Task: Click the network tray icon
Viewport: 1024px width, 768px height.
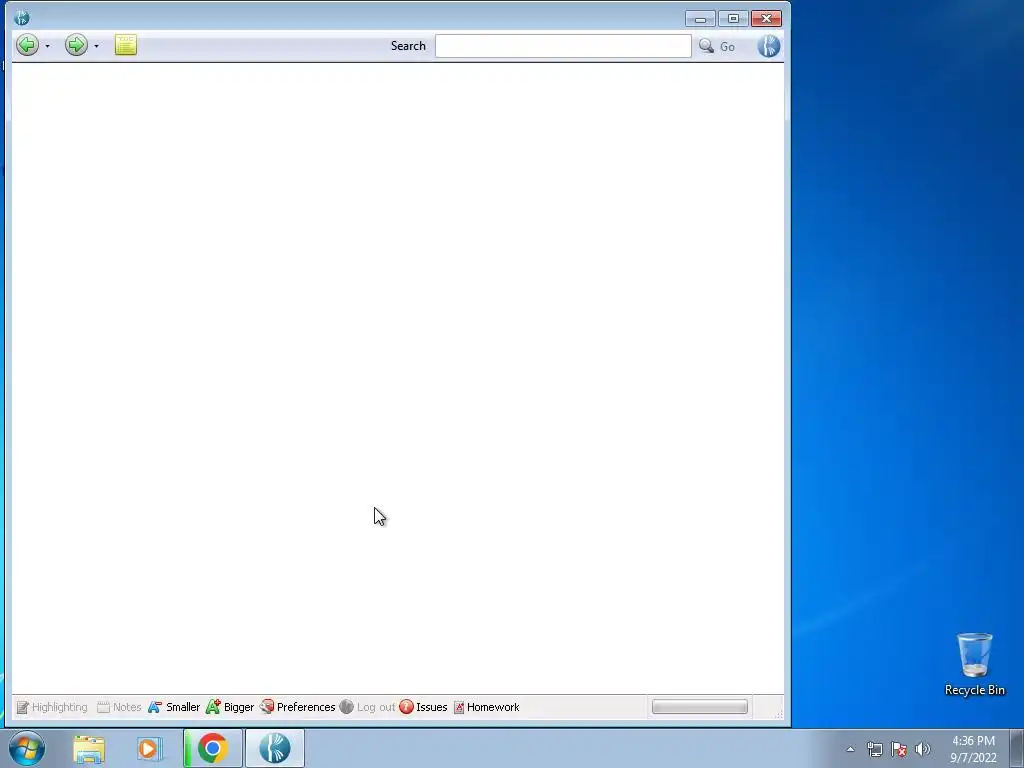Action: pos(874,749)
